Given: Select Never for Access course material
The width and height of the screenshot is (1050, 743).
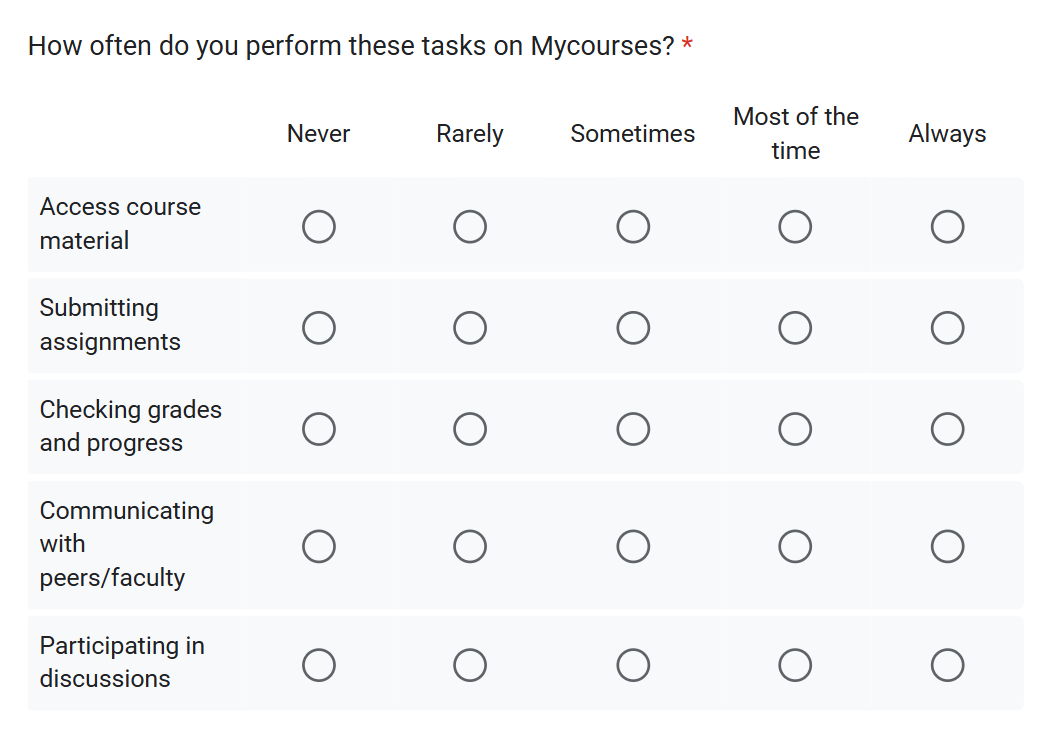Looking at the screenshot, I should (319, 227).
